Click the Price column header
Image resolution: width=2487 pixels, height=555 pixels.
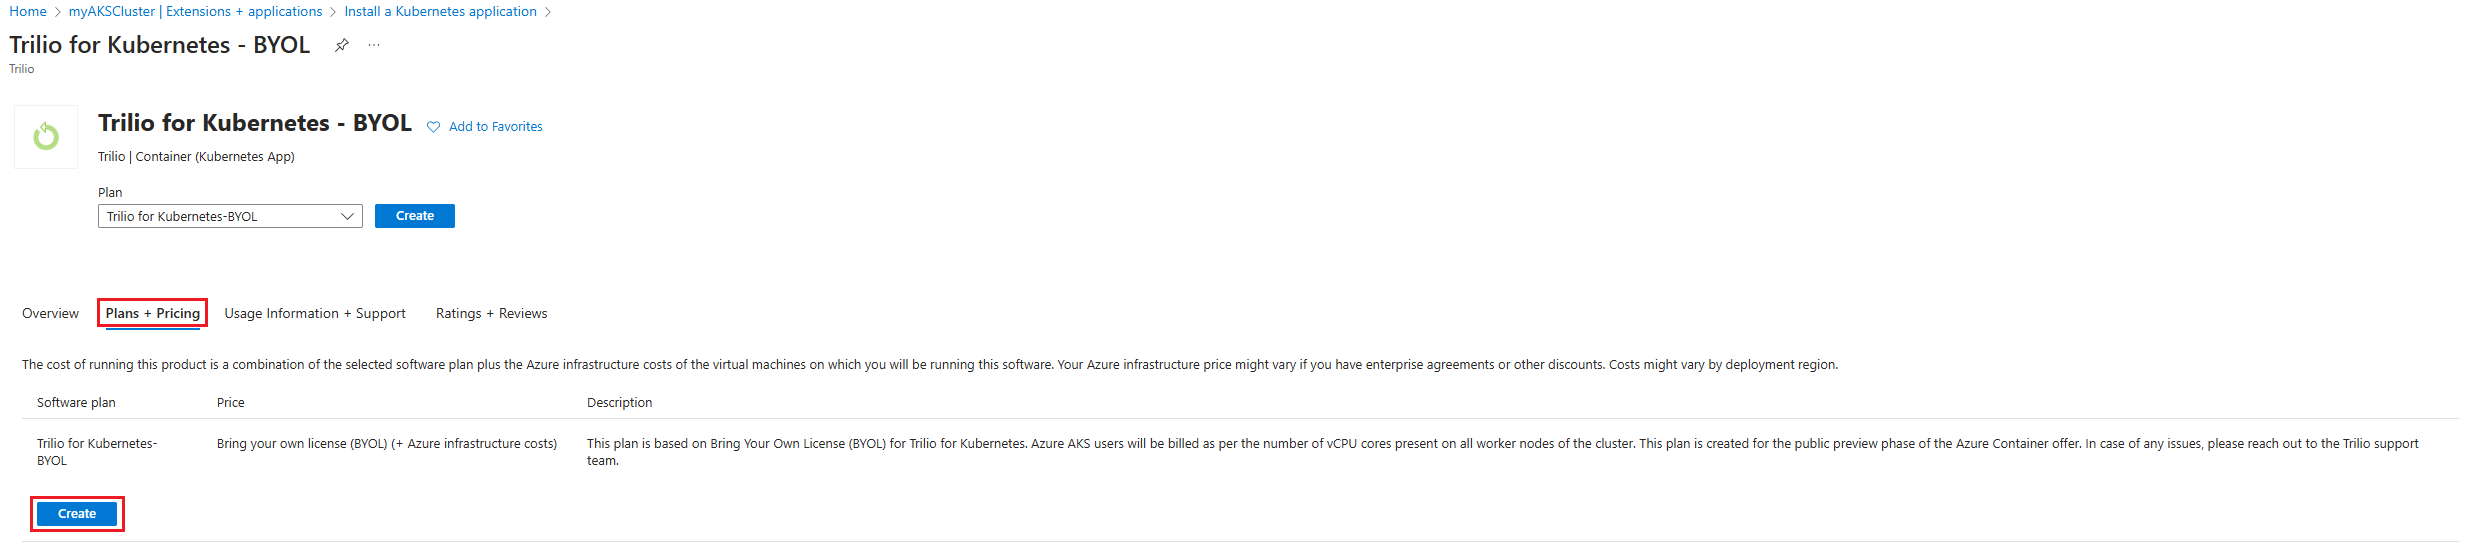pos(231,402)
